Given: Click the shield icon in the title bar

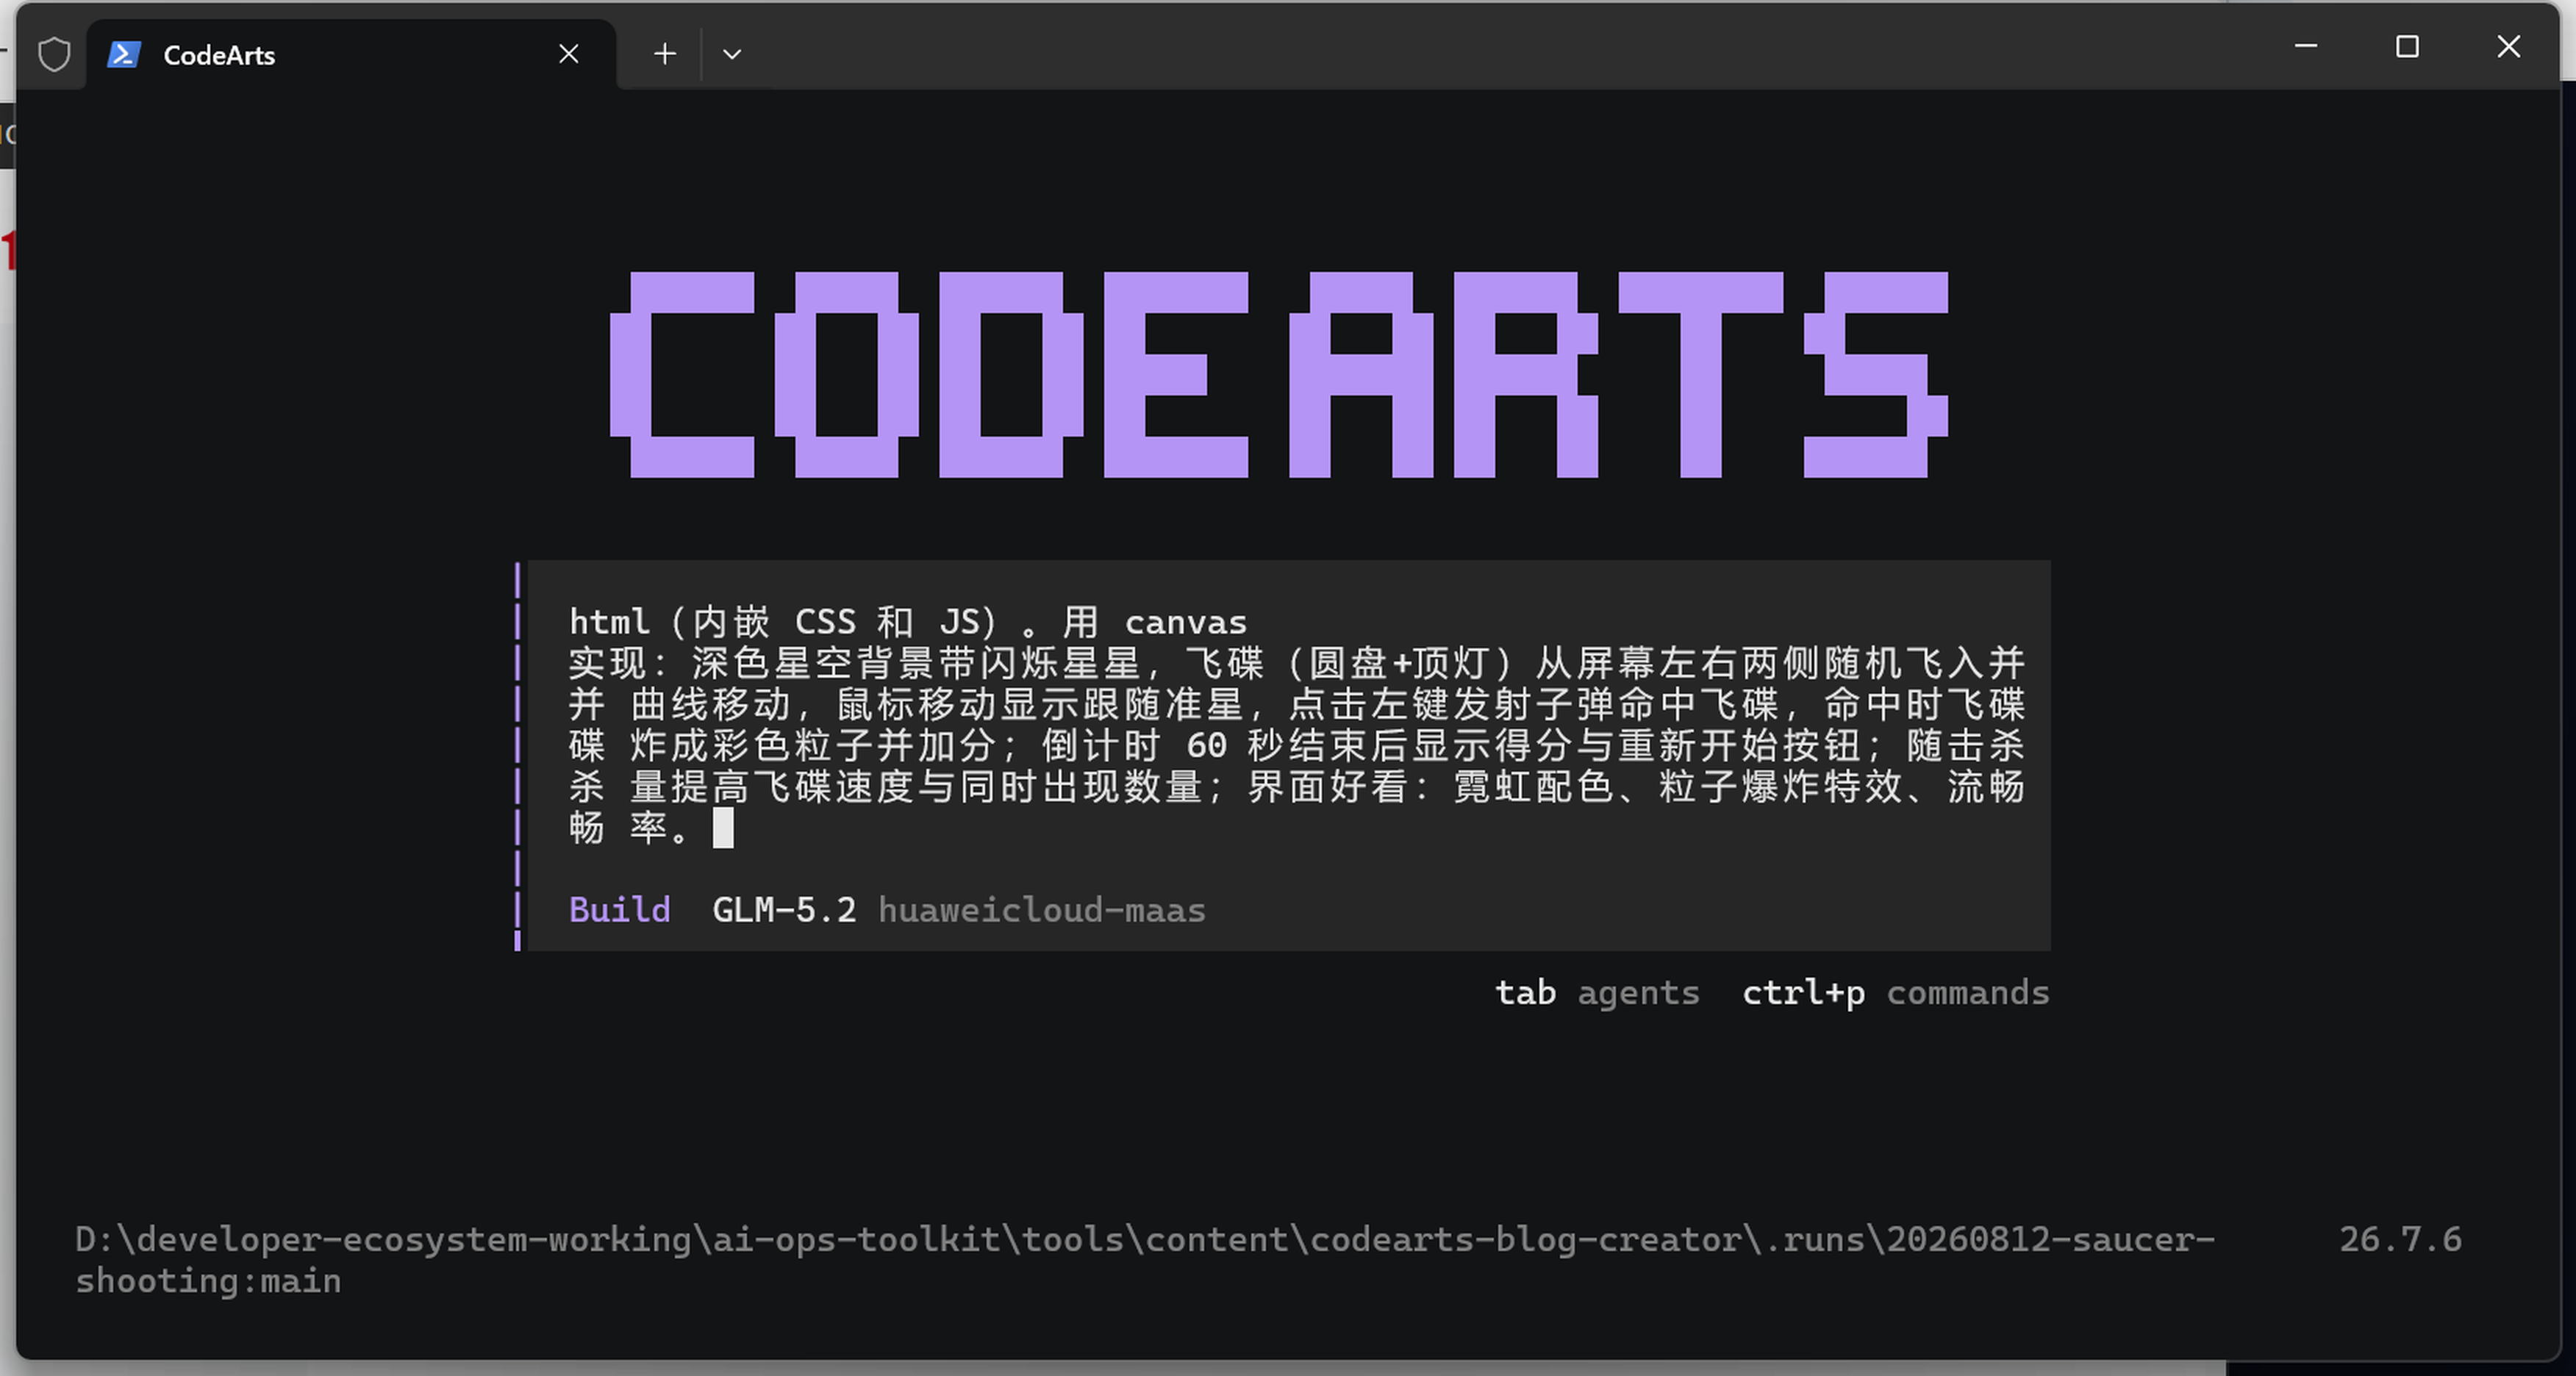Looking at the screenshot, I should tap(54, 54).
